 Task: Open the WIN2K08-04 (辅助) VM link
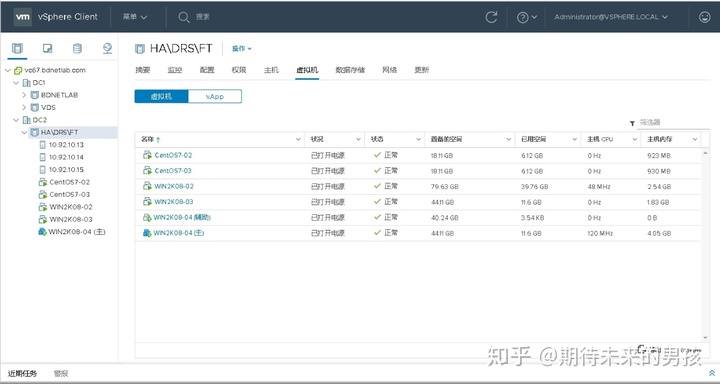pos(182,217)
